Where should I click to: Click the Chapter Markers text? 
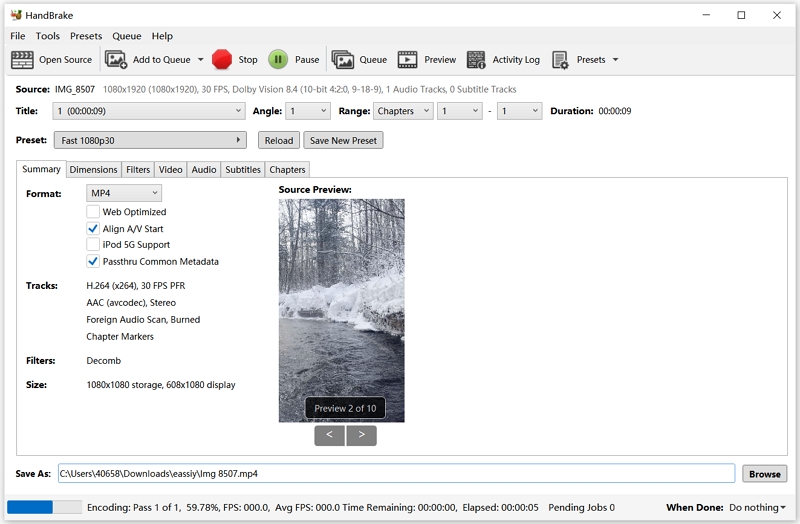[x=120, y=336]
